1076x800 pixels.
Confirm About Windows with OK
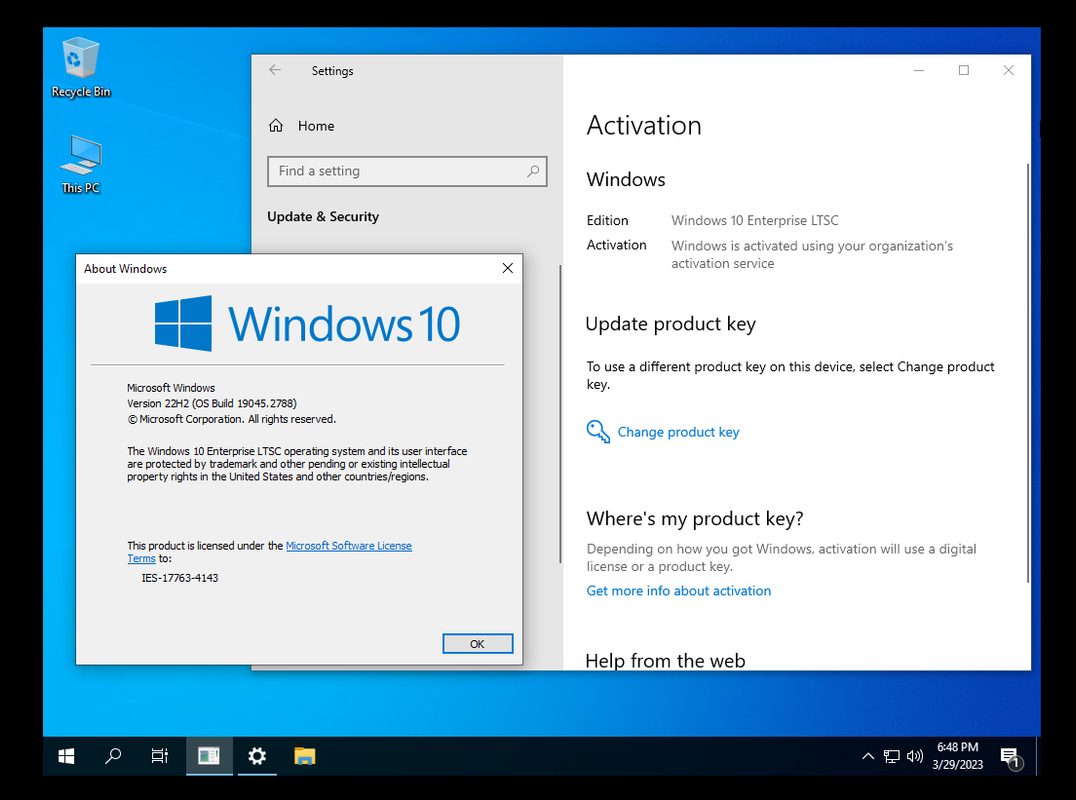[478, 644]
